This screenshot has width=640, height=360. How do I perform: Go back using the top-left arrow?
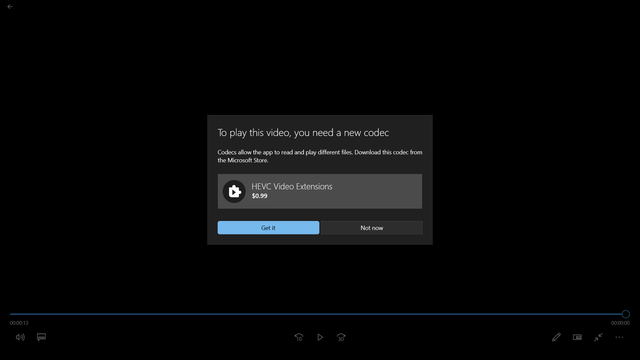click(10, 7)
